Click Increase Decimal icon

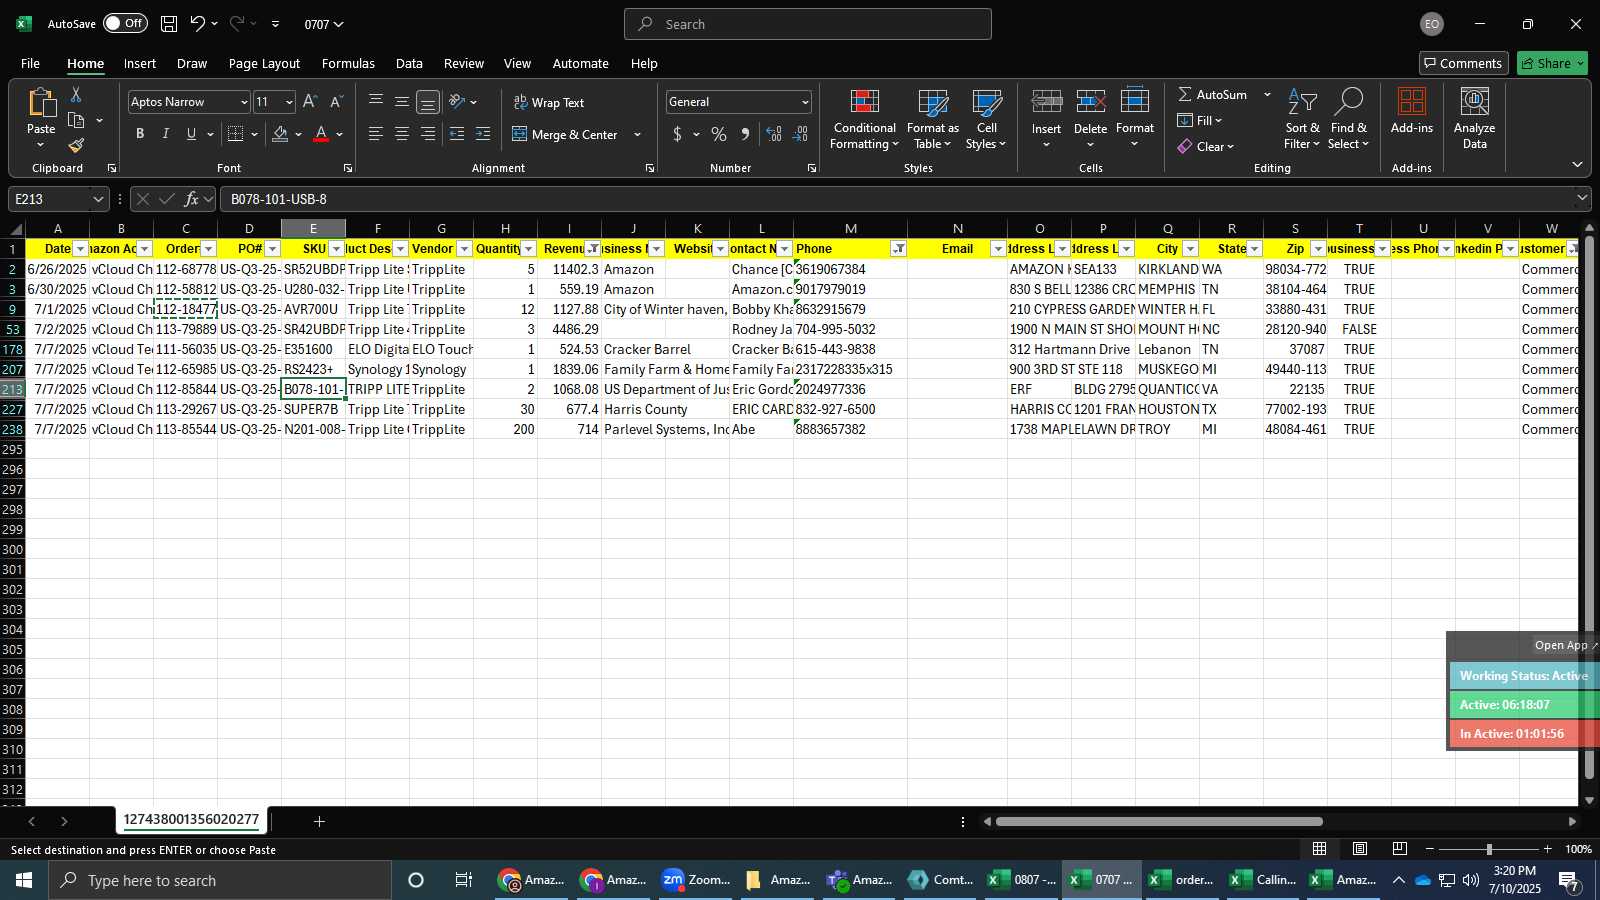tap(774, 134)
